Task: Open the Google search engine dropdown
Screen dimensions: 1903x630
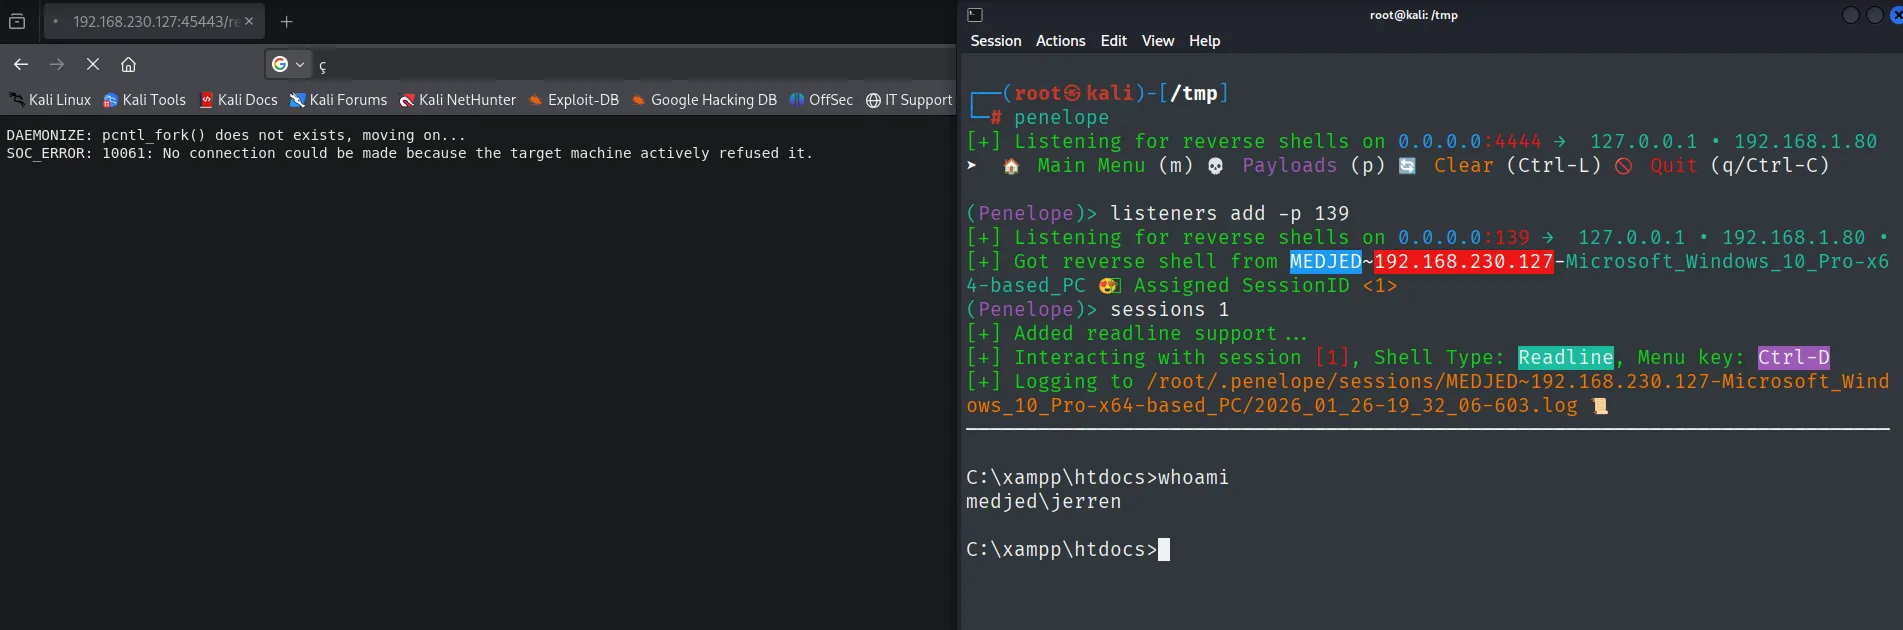Action: (288, 64)
